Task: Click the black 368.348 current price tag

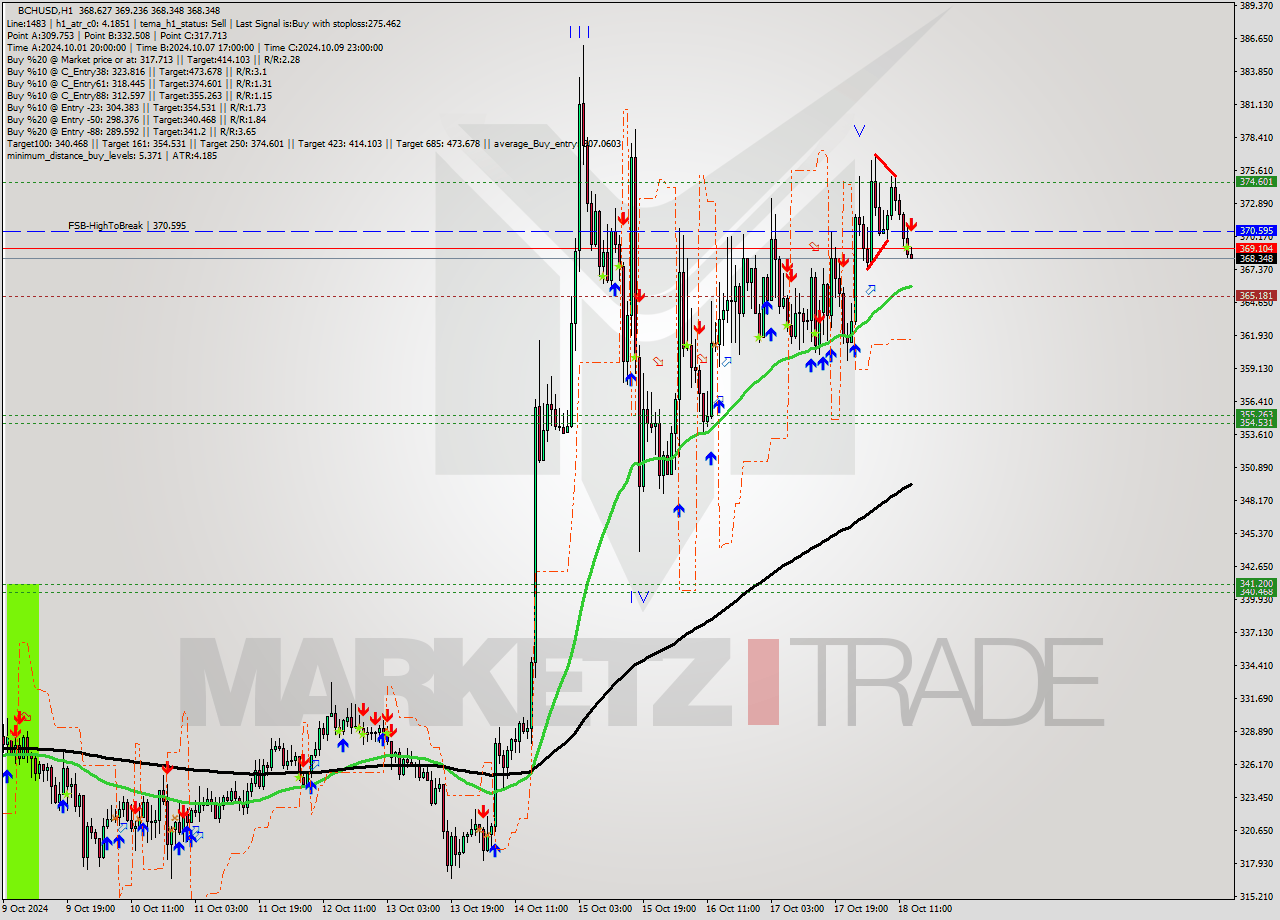Action: (1256, 258)
